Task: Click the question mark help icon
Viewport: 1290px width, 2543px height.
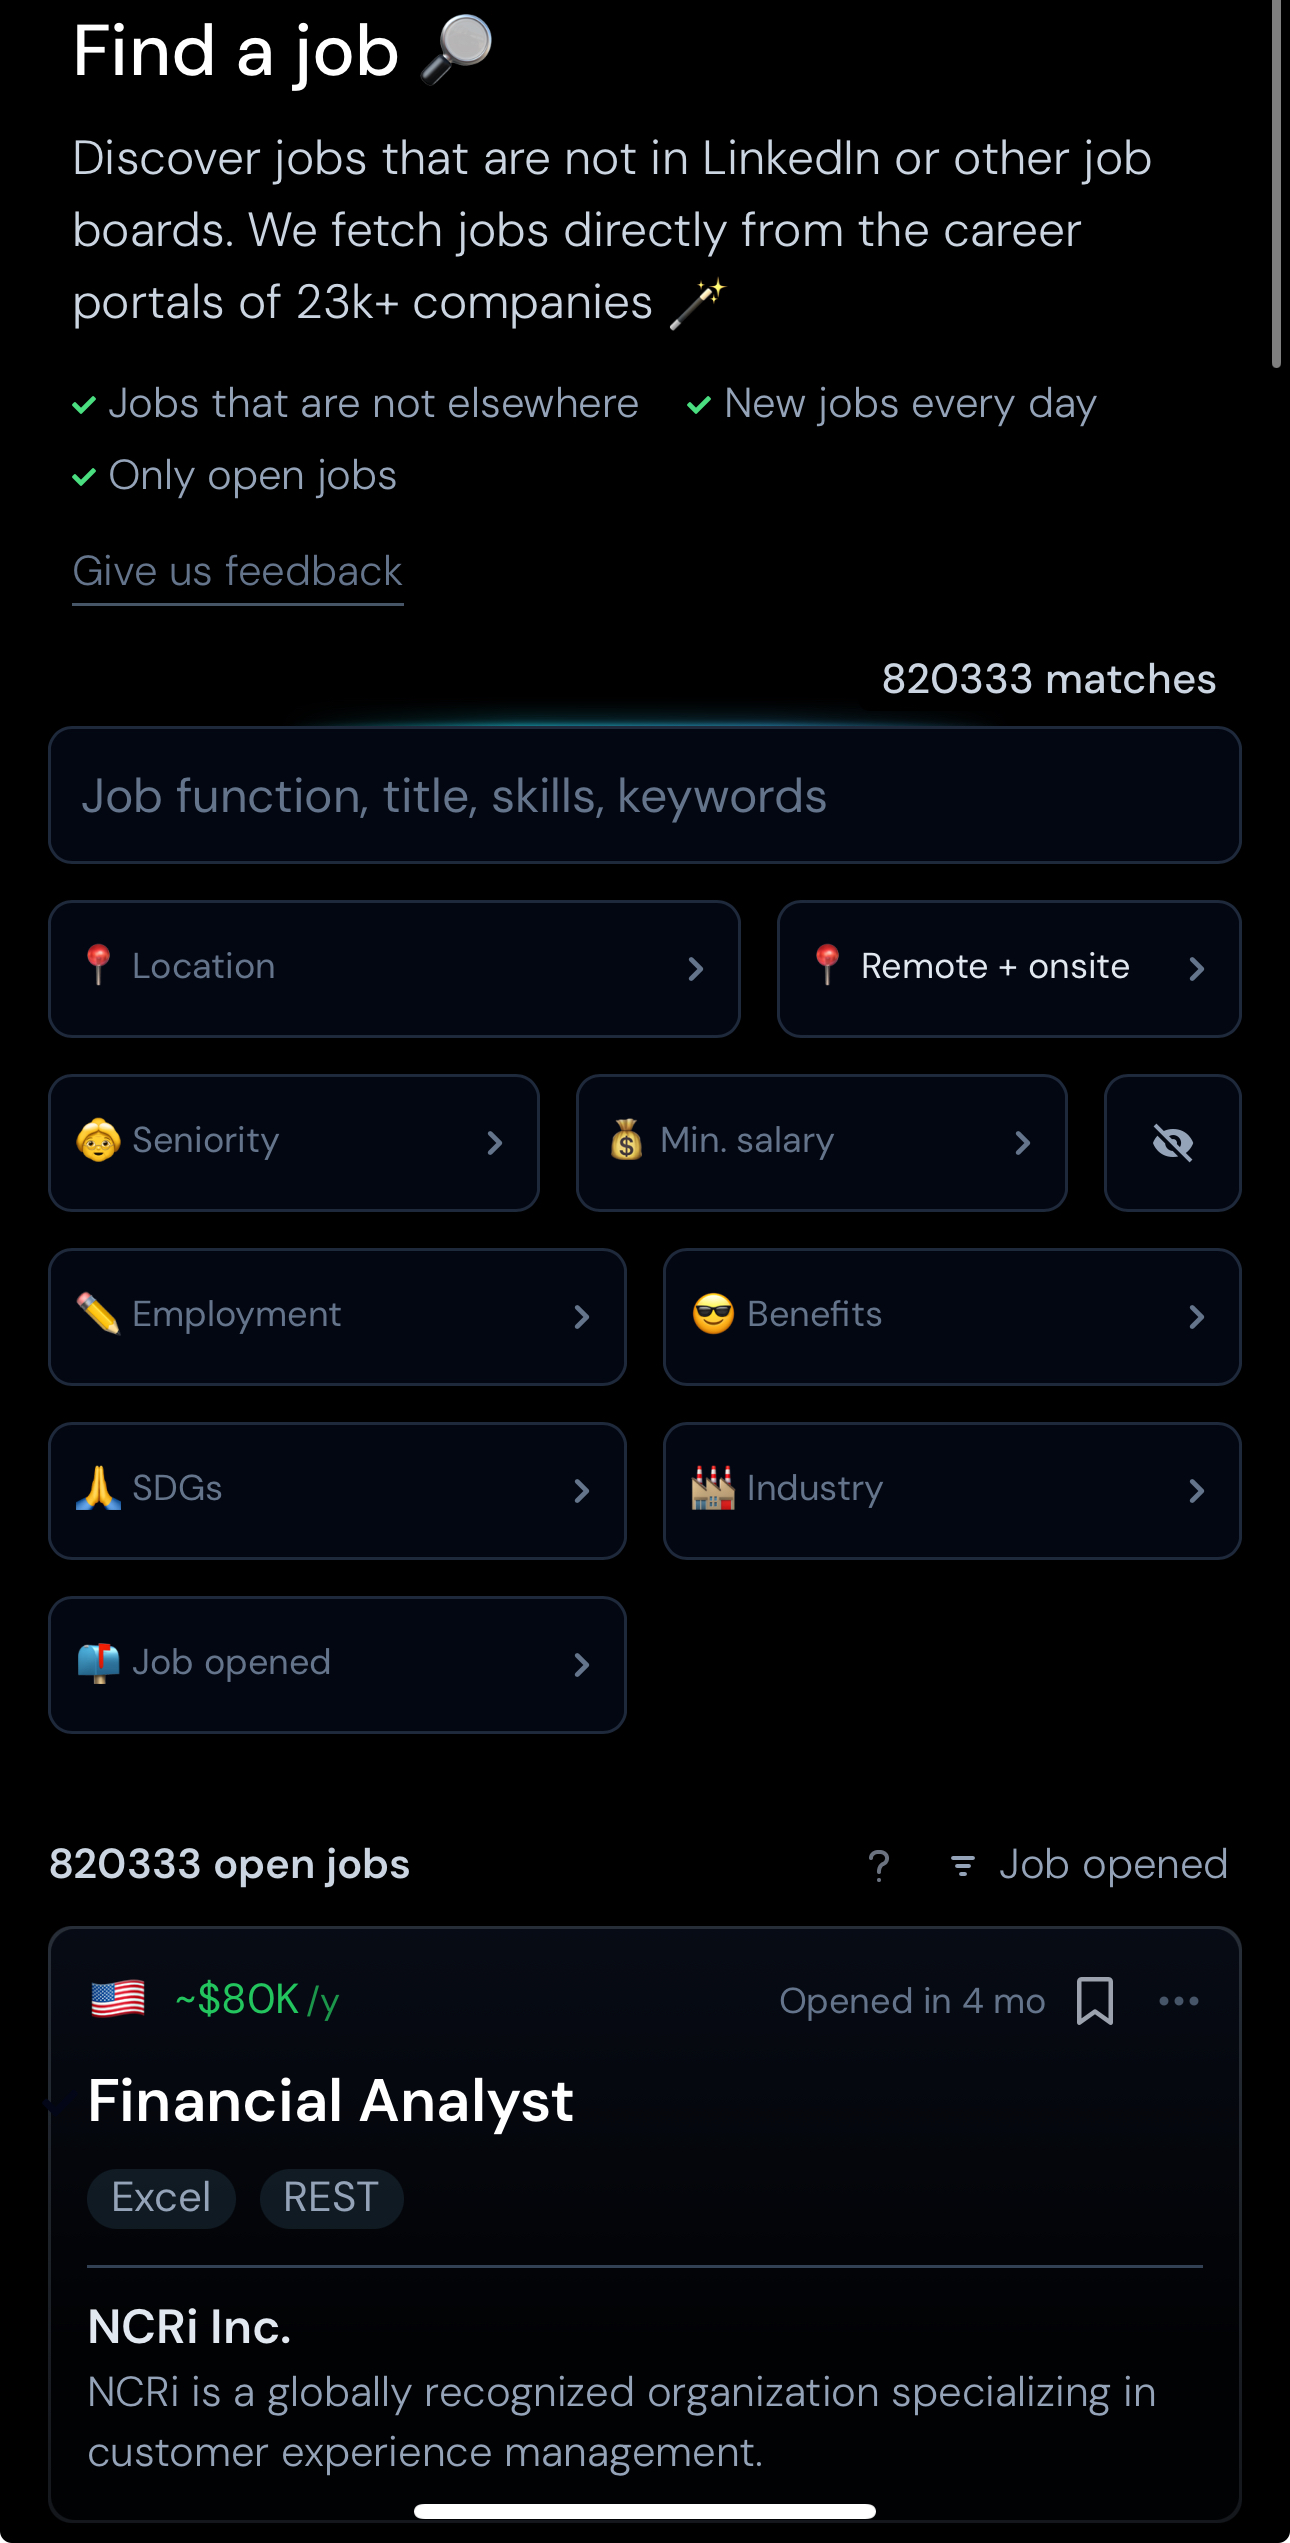Action: pyautogui.click(x=879, y=1866)
